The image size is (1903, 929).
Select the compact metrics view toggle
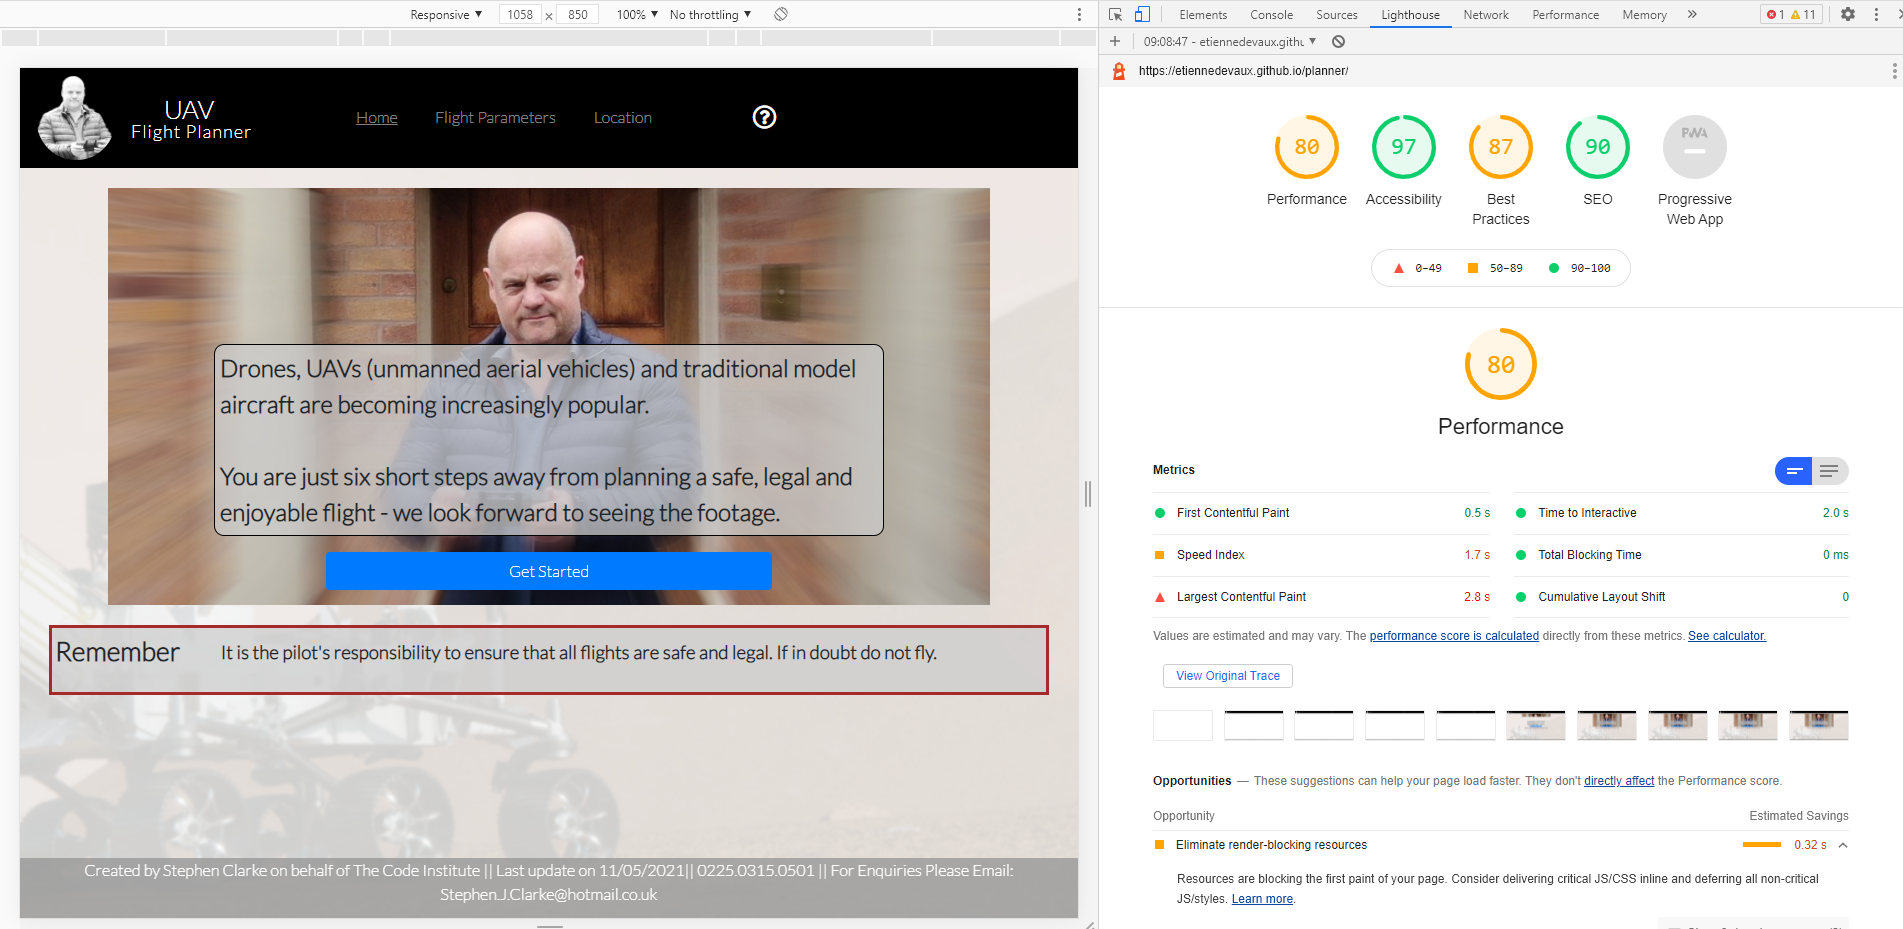1794,471
